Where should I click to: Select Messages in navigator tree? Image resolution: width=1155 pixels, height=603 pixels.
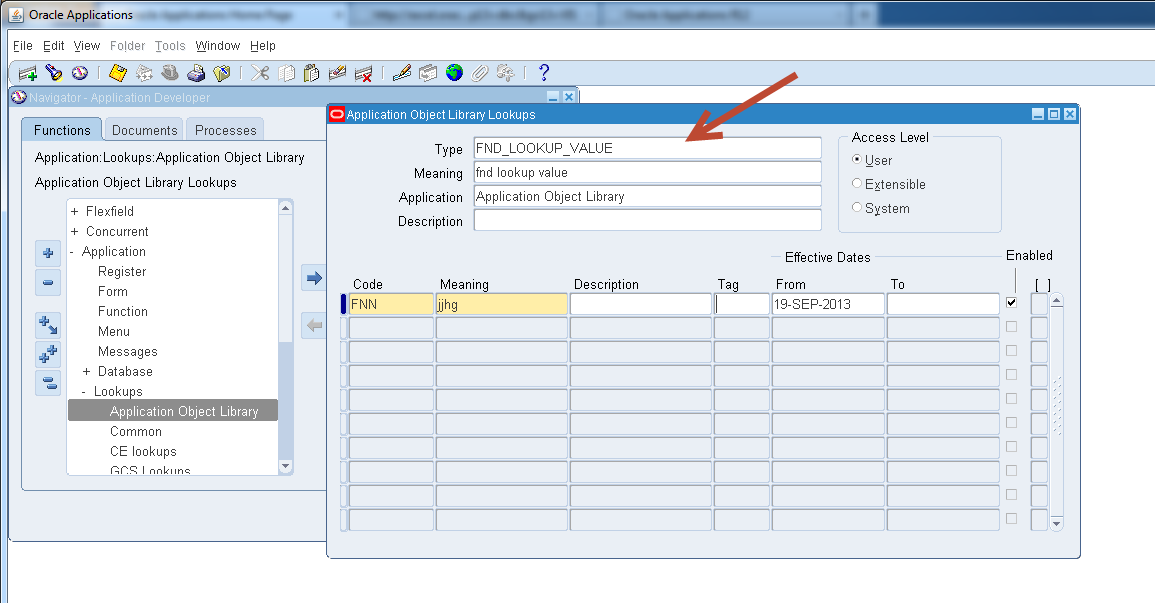pyautogui.click(x=128, y=352)
